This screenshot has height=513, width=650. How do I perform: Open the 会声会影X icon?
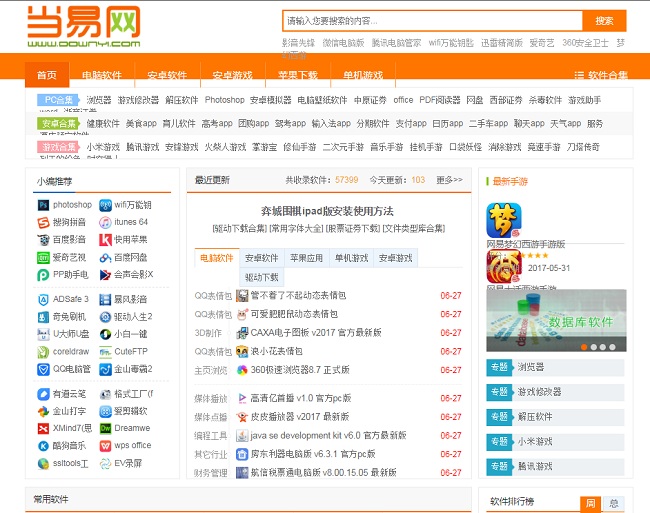[105, 275]
